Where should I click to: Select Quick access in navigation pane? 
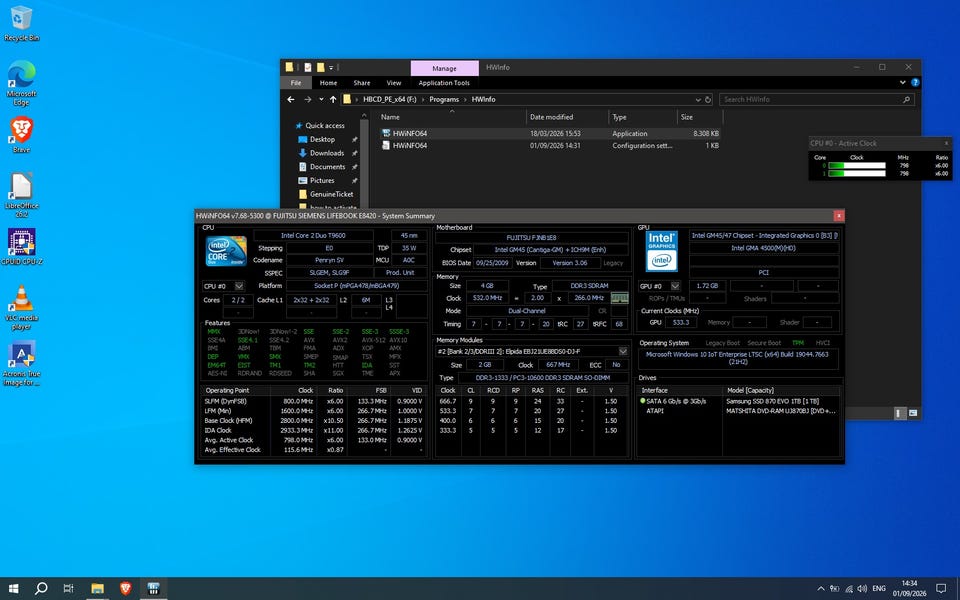click(x=324, y=126)
